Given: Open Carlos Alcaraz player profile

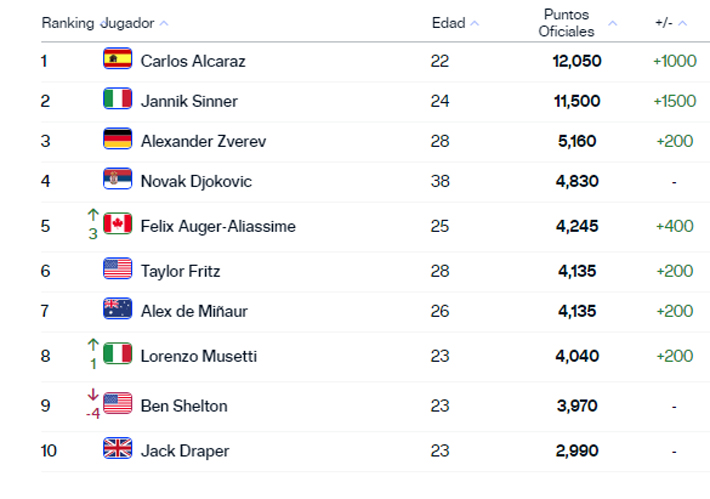Looking at the screenshot, I should pos(192,61).
